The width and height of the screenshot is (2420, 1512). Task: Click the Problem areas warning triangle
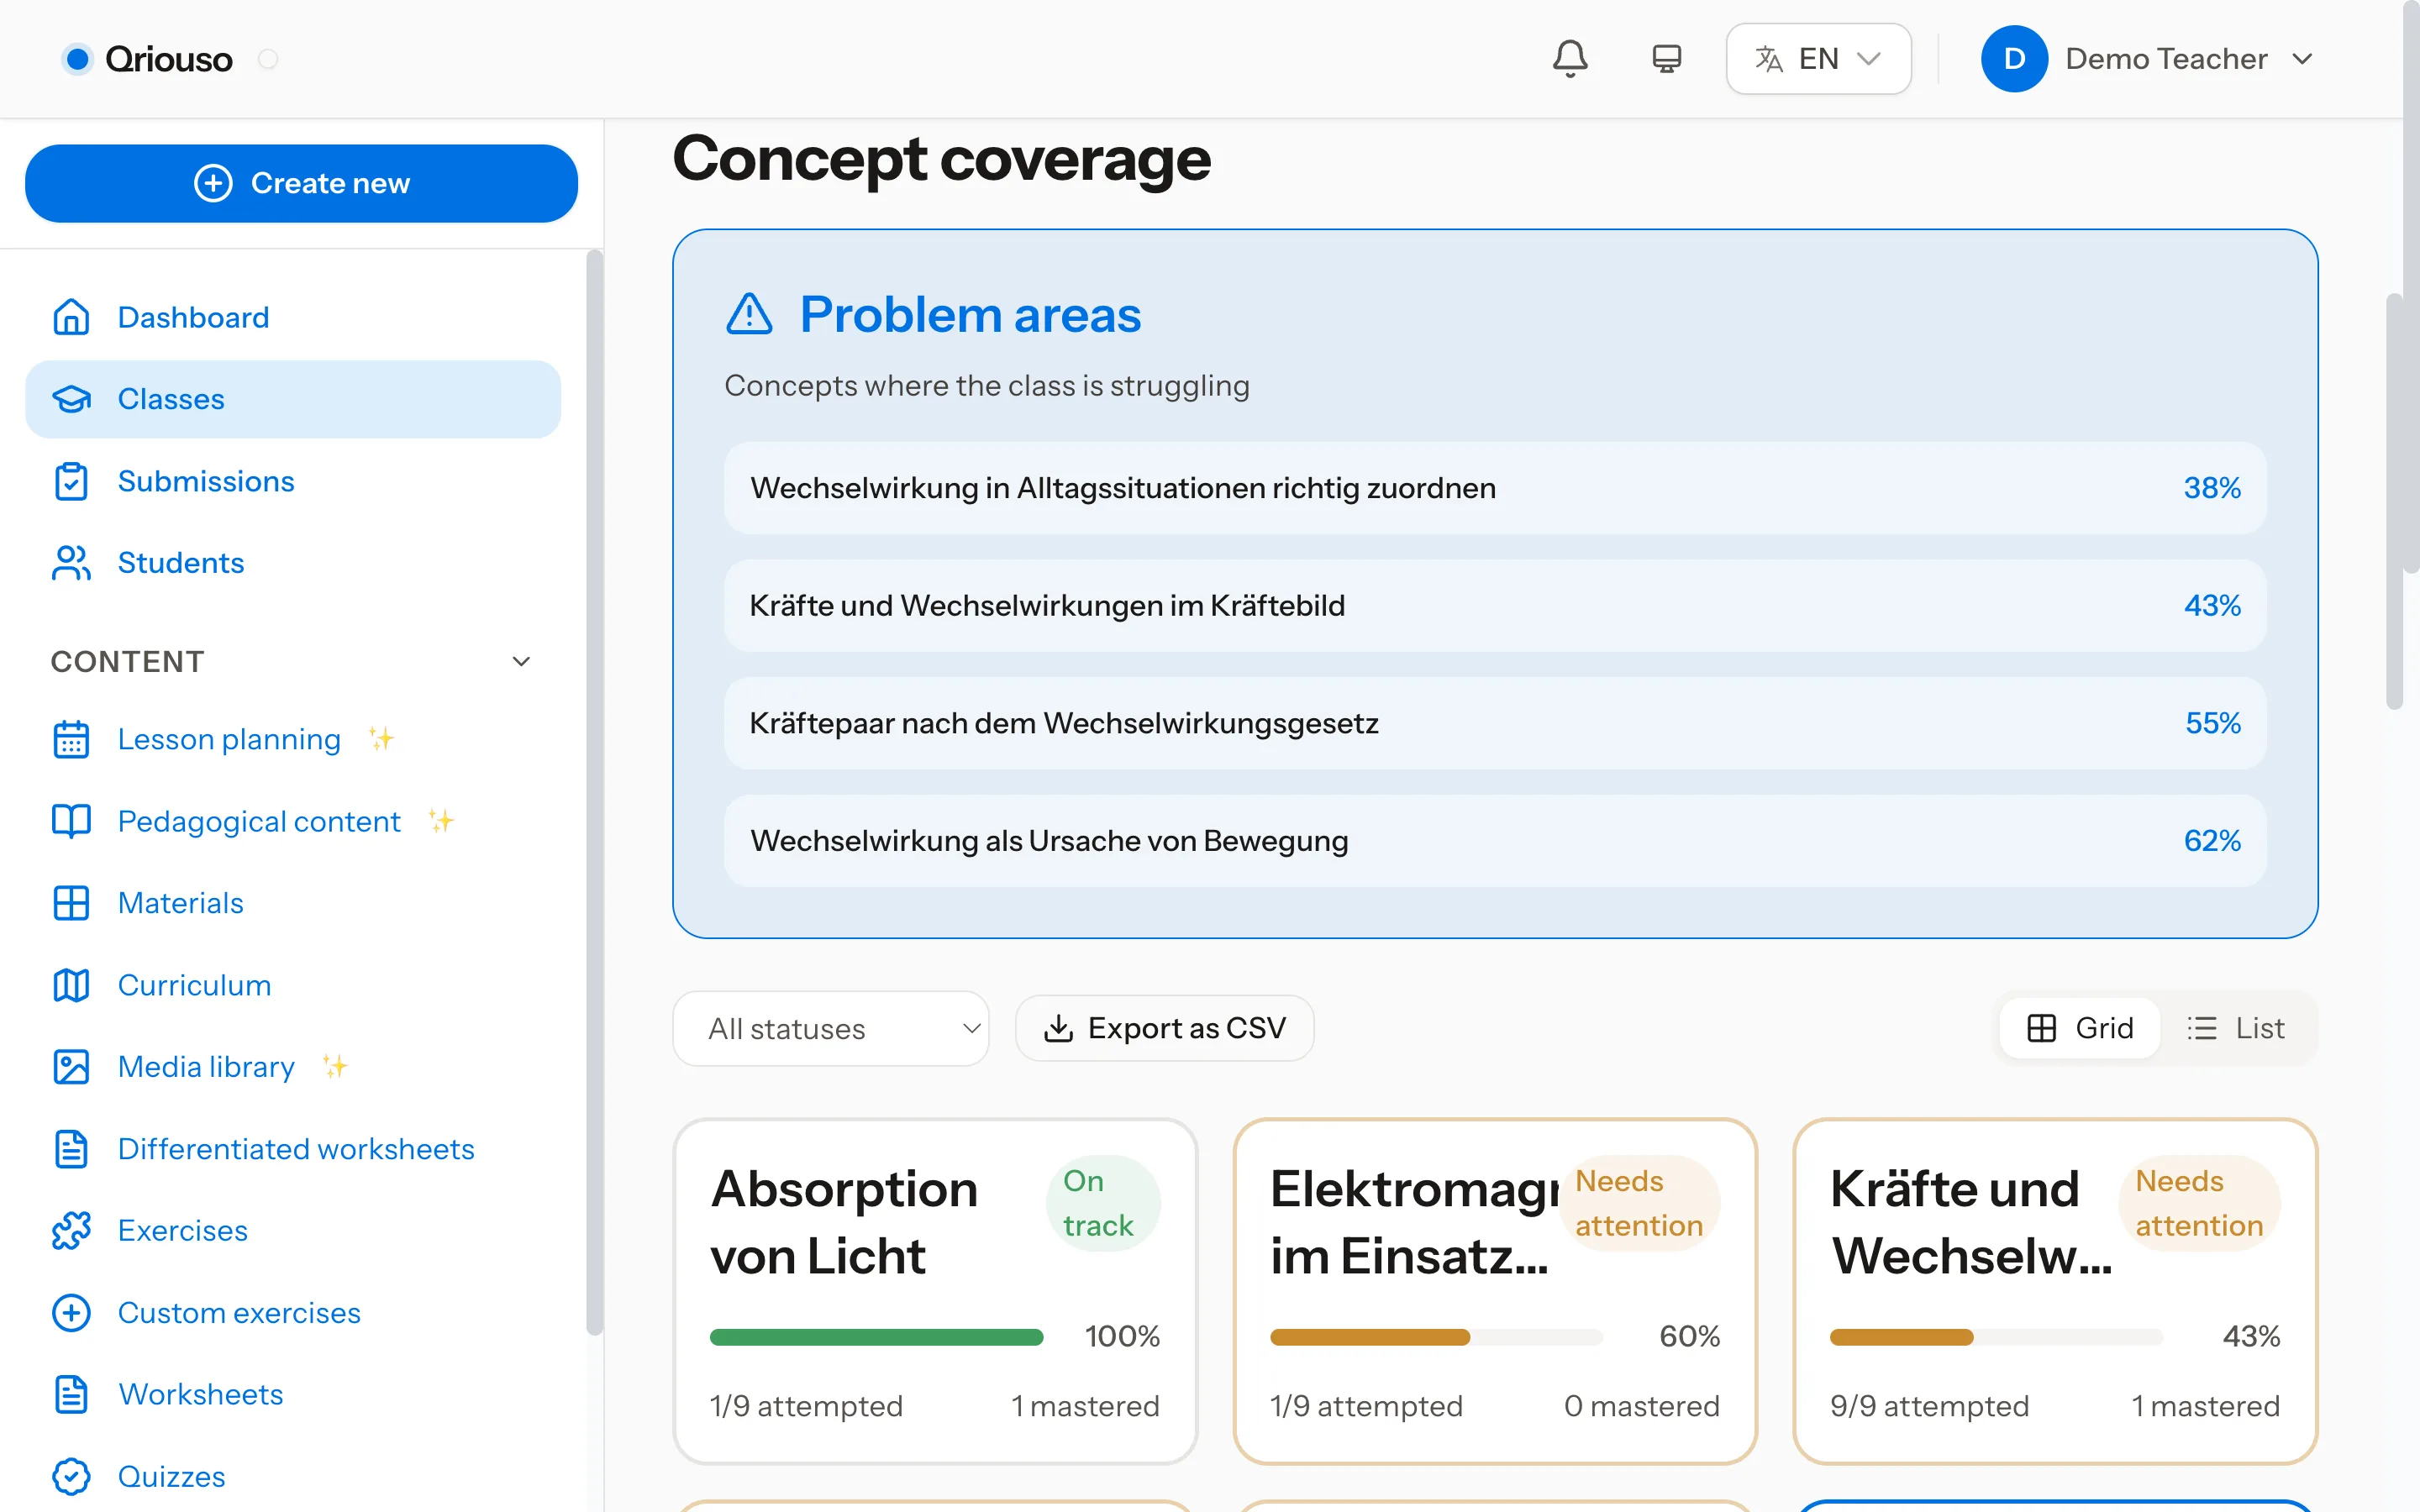pyautogui.click(x=749, y=314)
